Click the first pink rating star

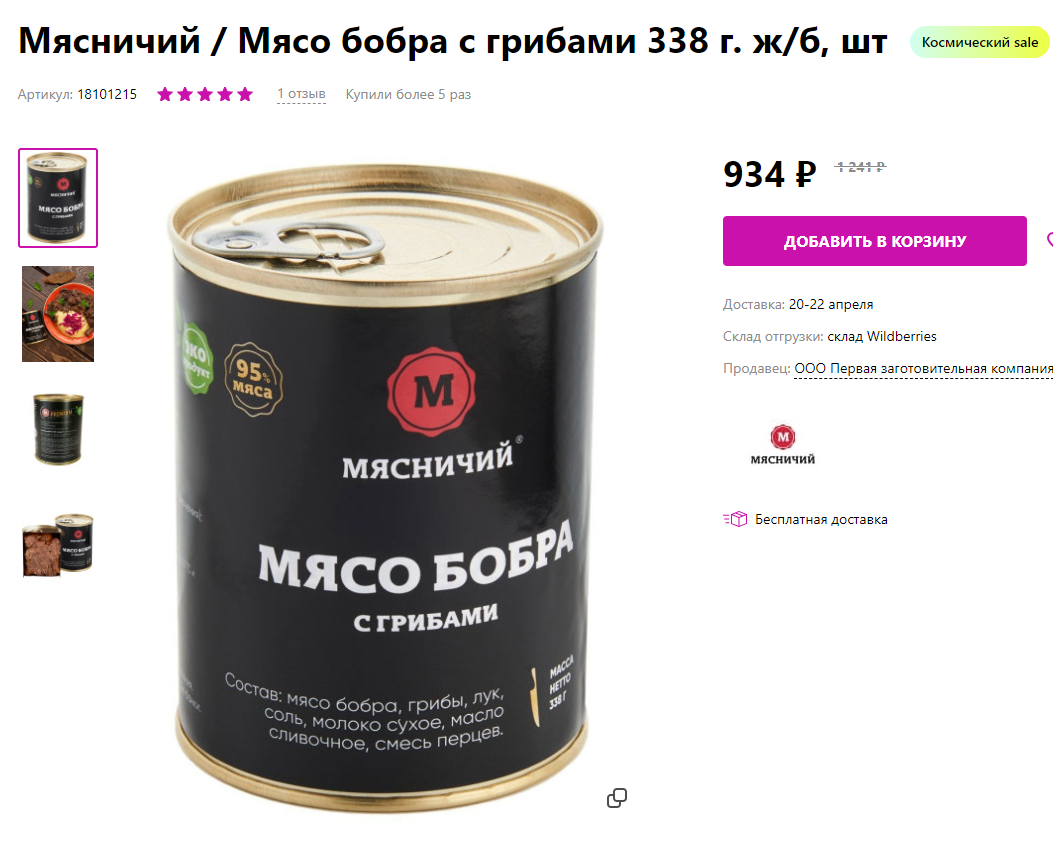[165, 95]
